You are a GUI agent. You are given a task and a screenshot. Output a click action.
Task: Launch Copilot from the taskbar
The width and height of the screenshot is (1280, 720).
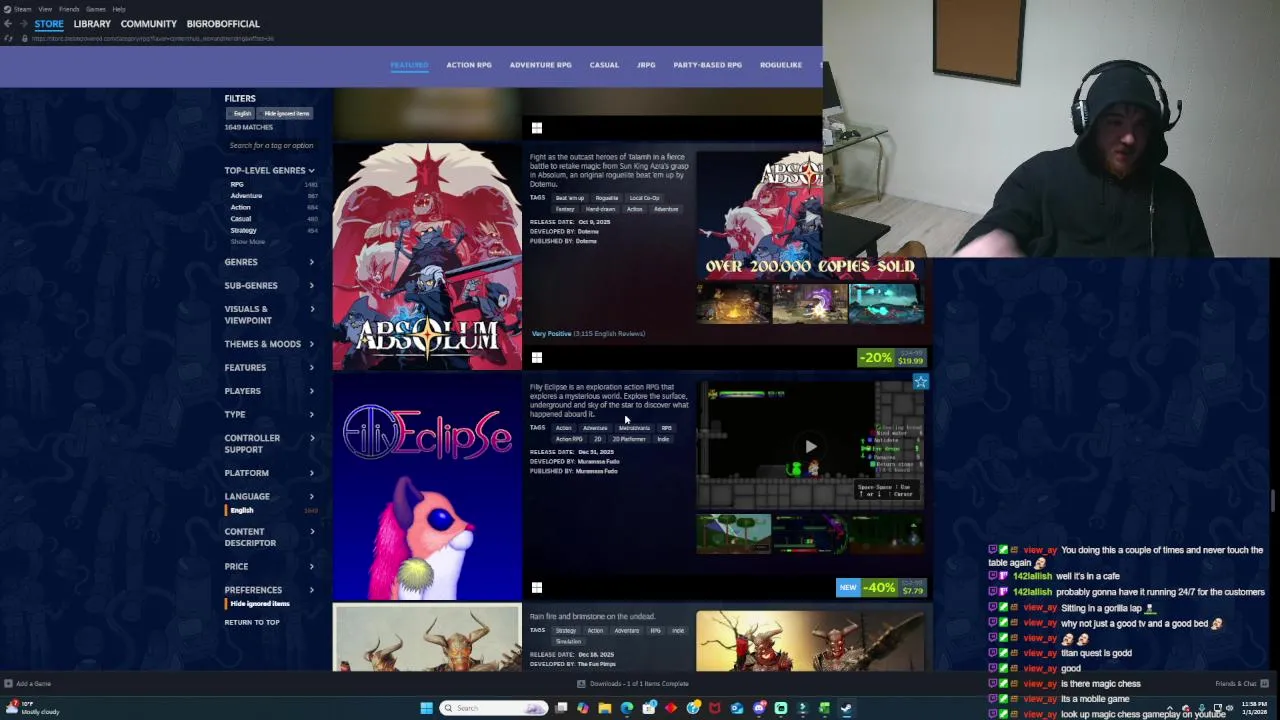coord(583,708)
